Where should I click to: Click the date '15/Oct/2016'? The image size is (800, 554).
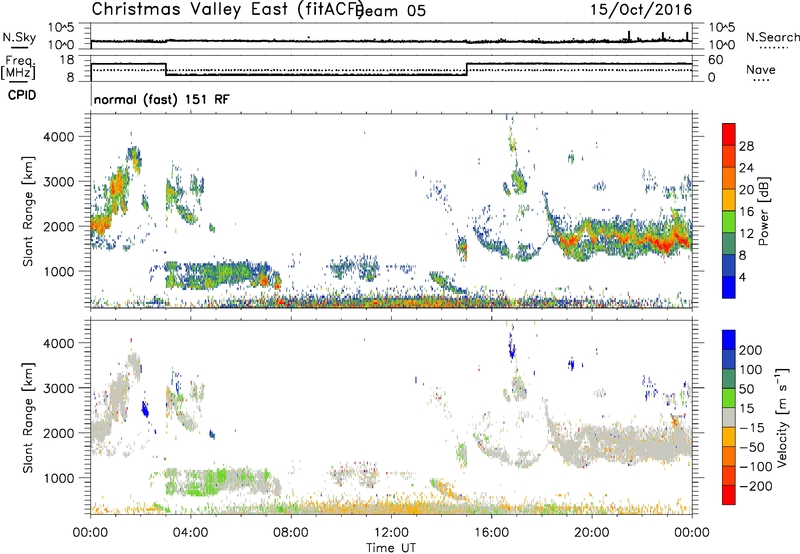pos(641,10)
